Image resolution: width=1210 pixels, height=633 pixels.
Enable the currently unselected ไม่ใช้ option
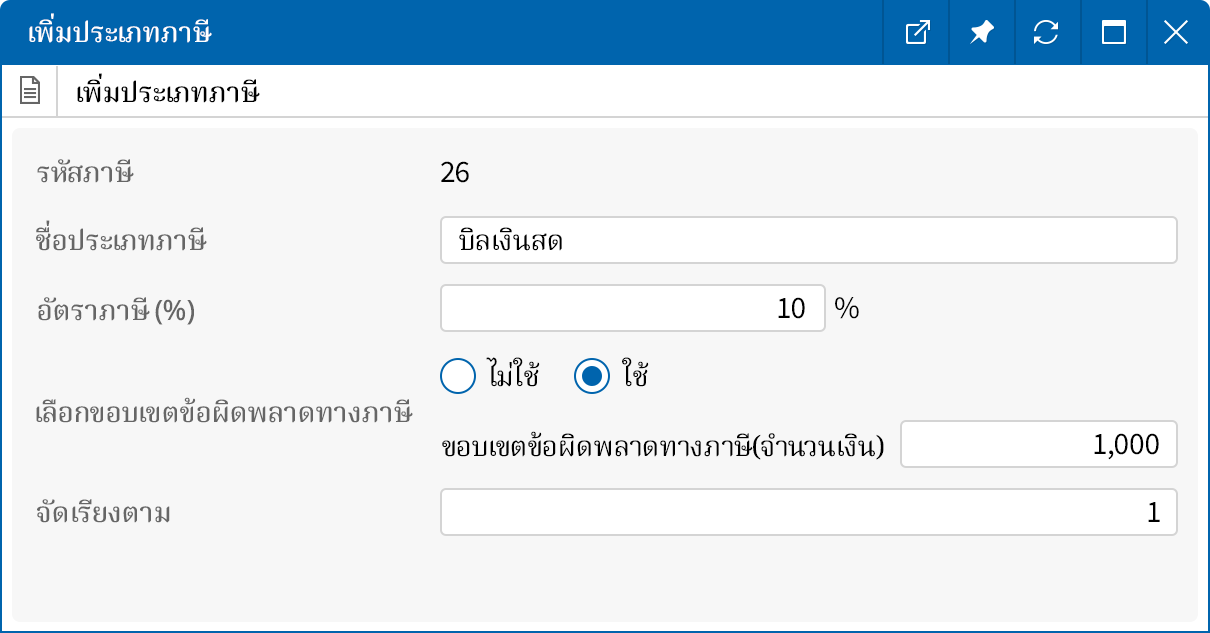[457, 376]
